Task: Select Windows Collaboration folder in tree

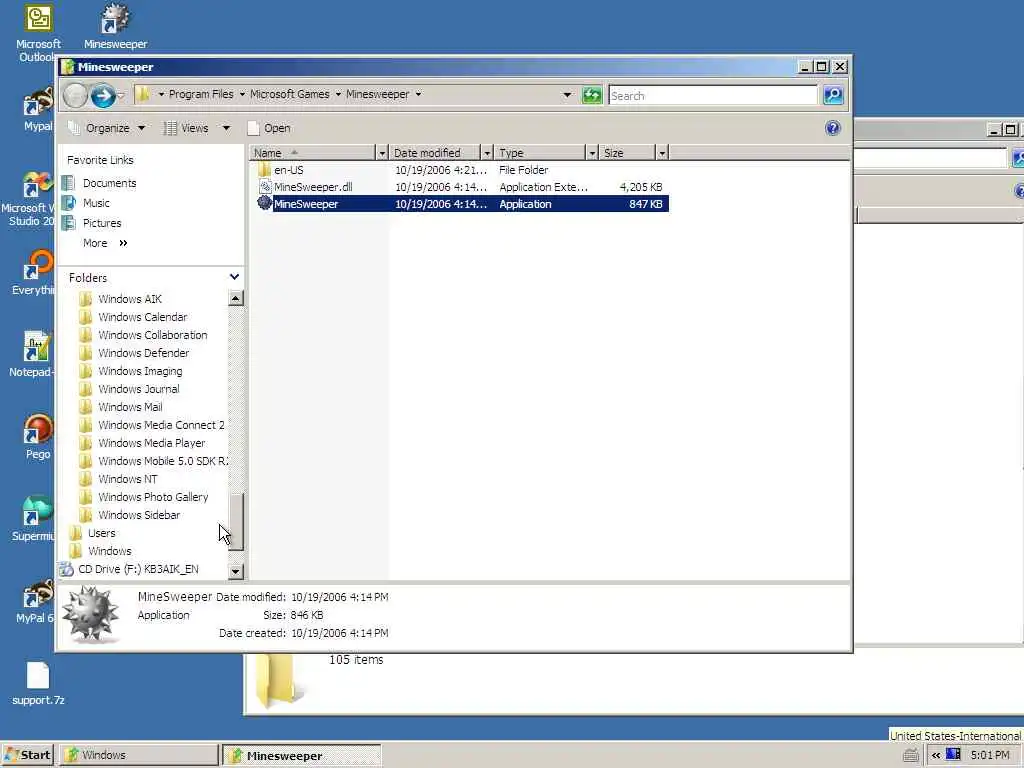Action: 152,335
